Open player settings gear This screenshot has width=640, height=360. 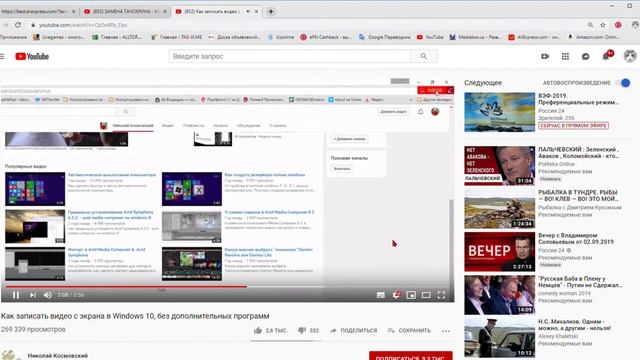[x=396, y=295]
